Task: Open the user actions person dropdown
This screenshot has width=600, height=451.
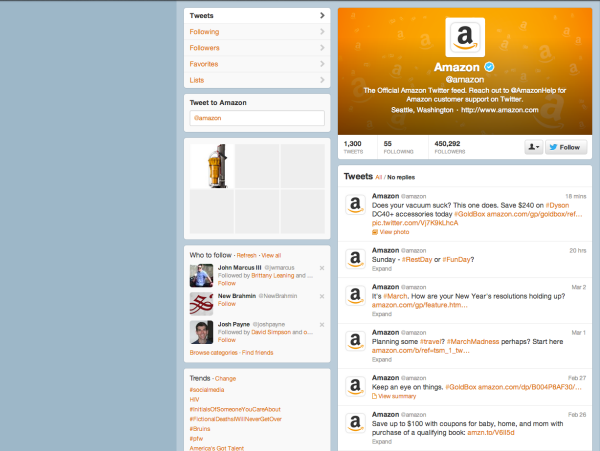Action: point(533,147)
